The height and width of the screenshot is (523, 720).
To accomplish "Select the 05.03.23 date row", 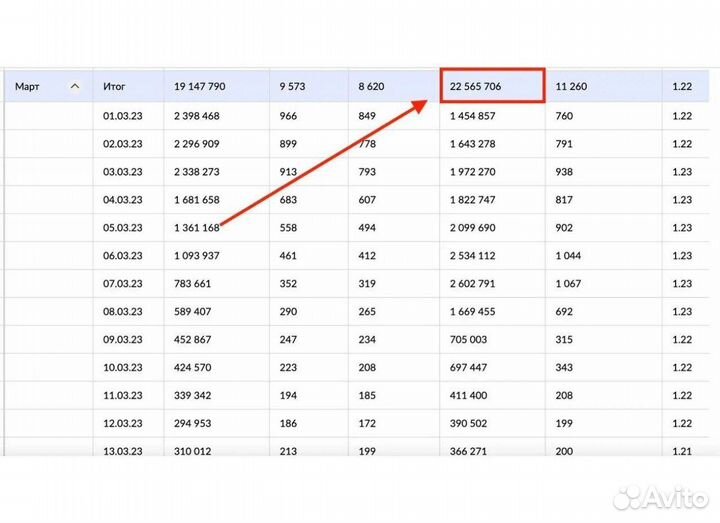I will click(x=123, y=228).
